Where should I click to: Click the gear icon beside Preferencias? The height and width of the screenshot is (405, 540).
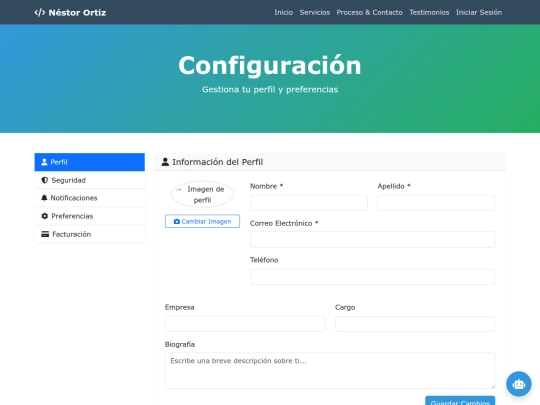point(44,216)
